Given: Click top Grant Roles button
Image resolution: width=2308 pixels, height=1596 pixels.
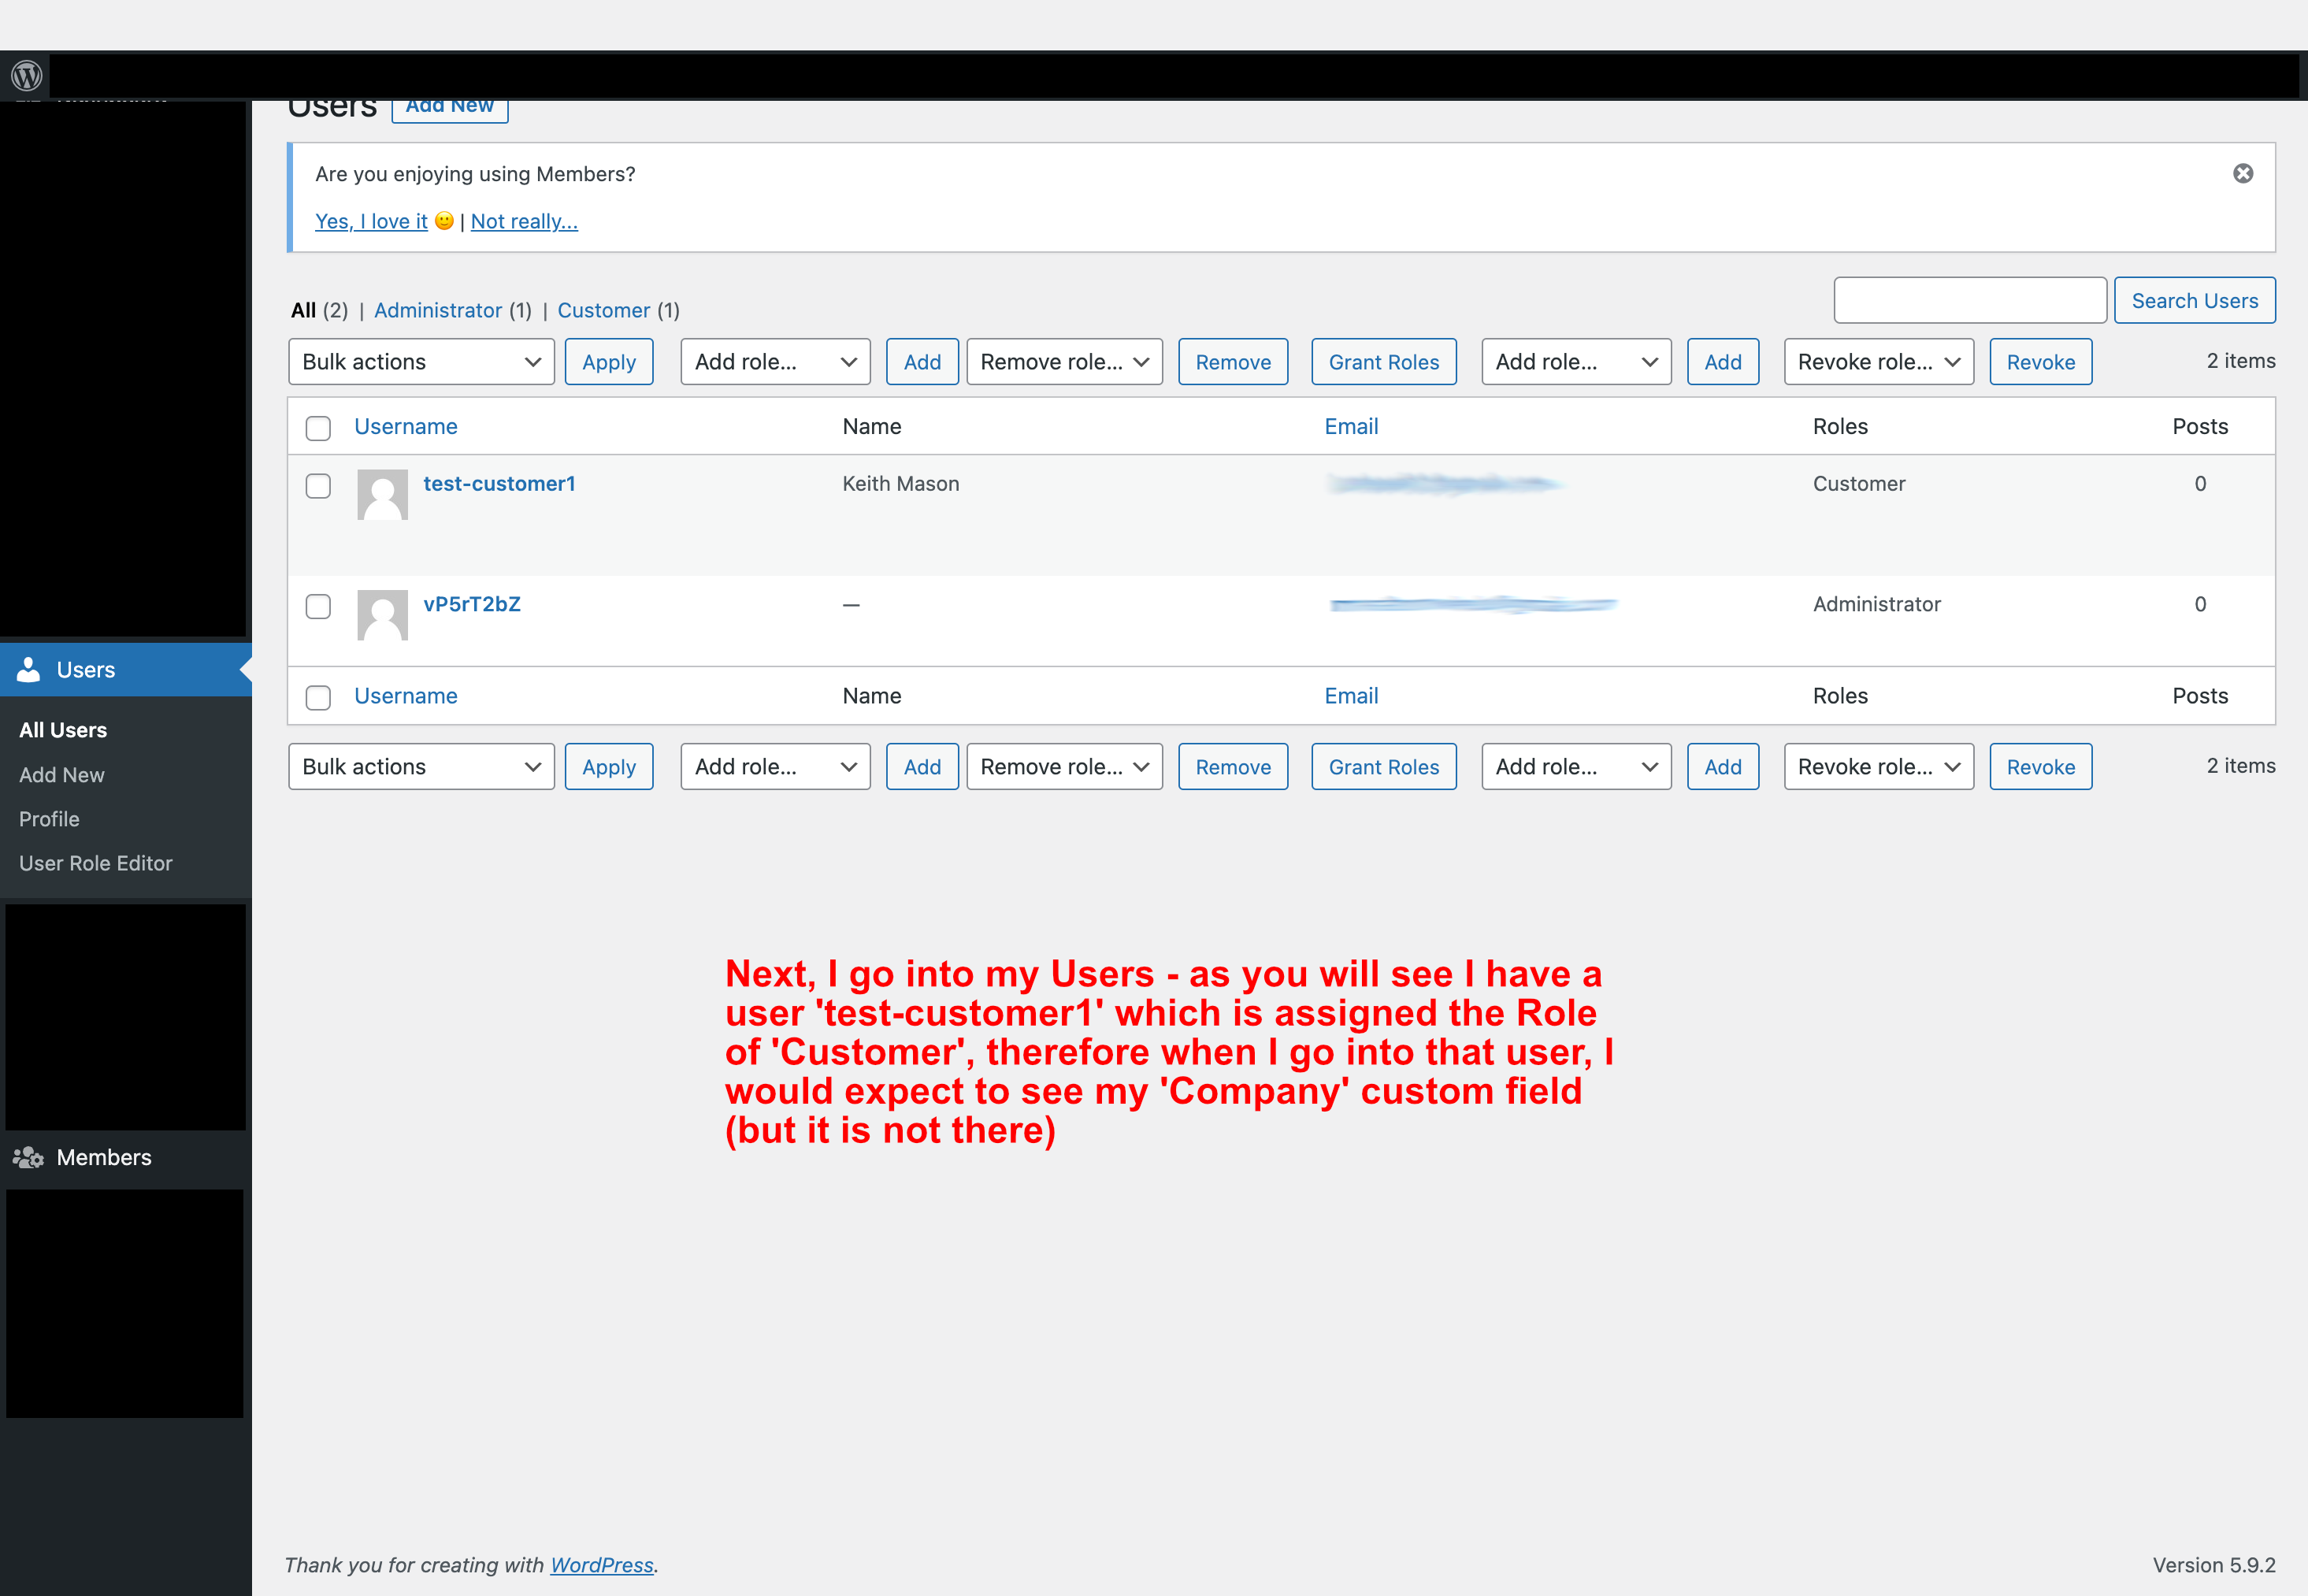Looking at the screenshot, I should [x=1383, y=362].
